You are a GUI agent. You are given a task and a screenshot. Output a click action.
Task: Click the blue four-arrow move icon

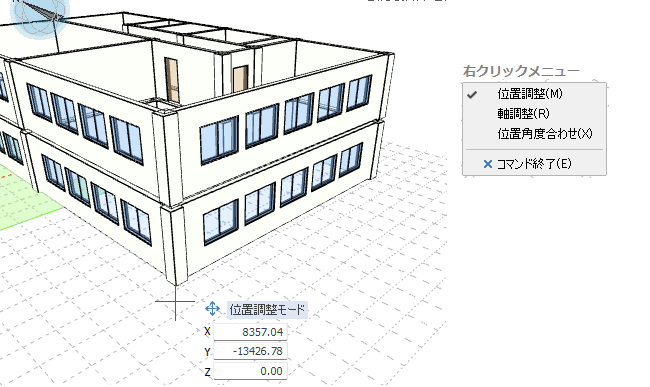click(x=212, y=309)
